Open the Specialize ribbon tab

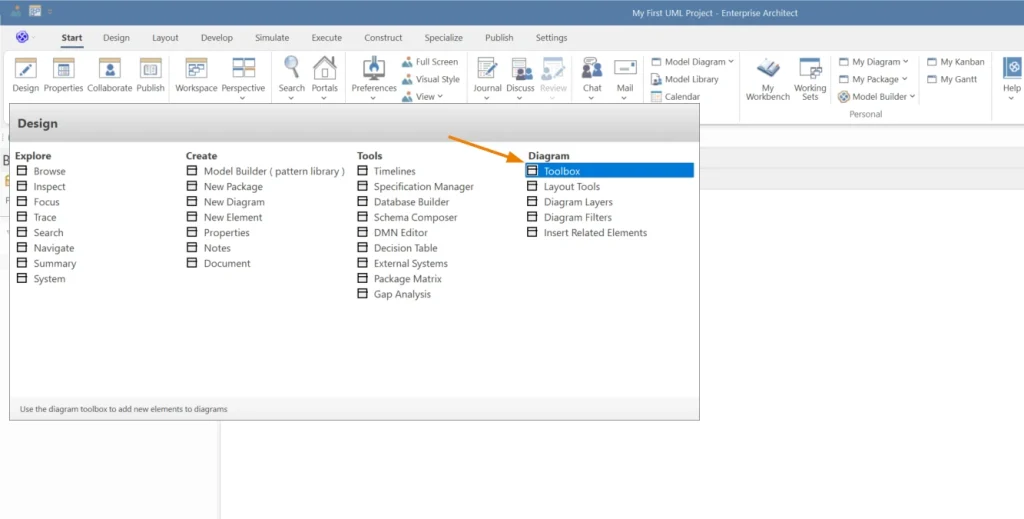(x=443, y=38)
